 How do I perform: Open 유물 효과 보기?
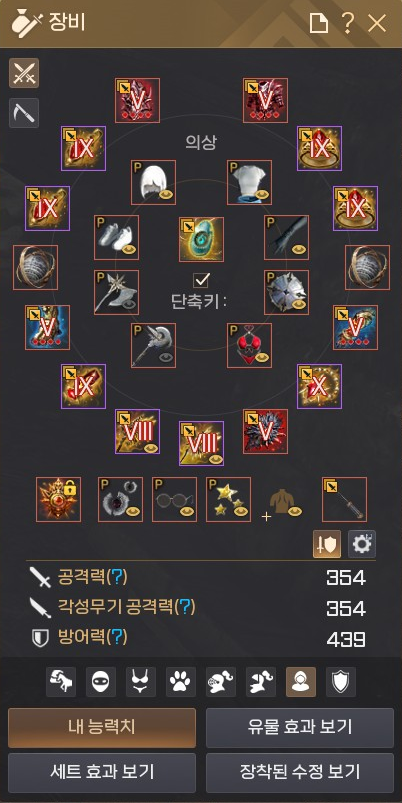(300, 728)
